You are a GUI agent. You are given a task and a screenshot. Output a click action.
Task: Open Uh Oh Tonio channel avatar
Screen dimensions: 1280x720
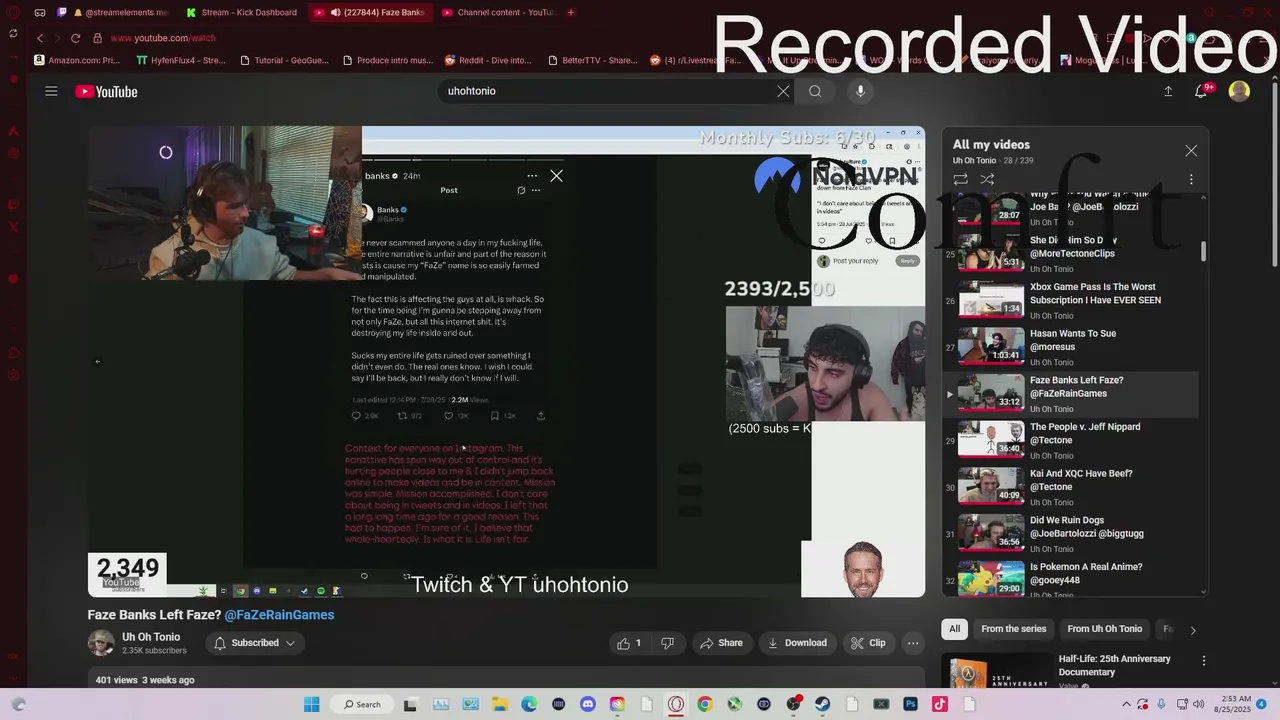coord(101,643)
